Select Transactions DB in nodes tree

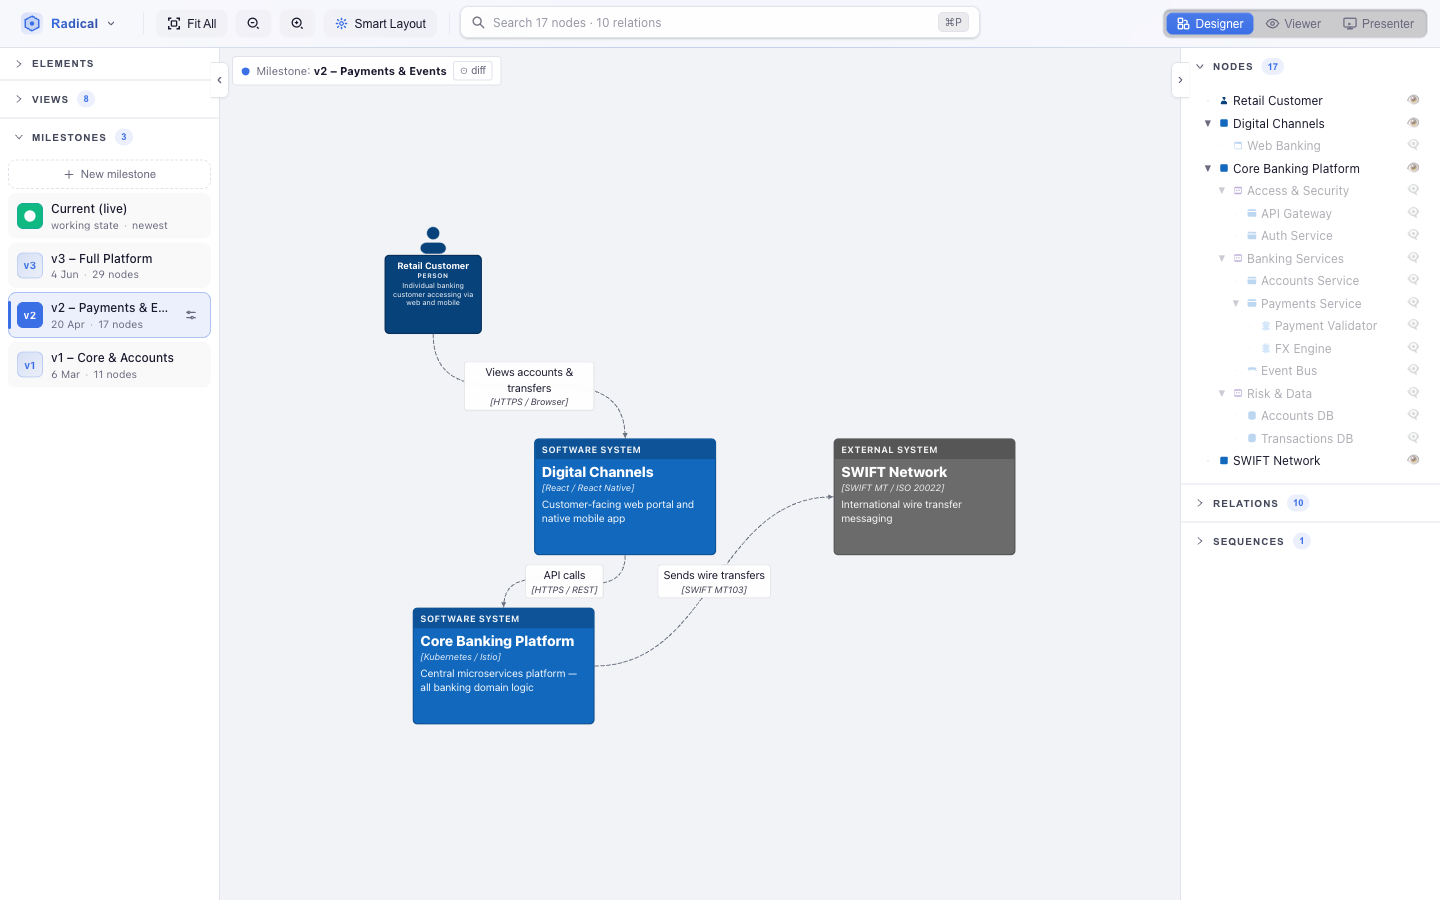coord(1306,438)
